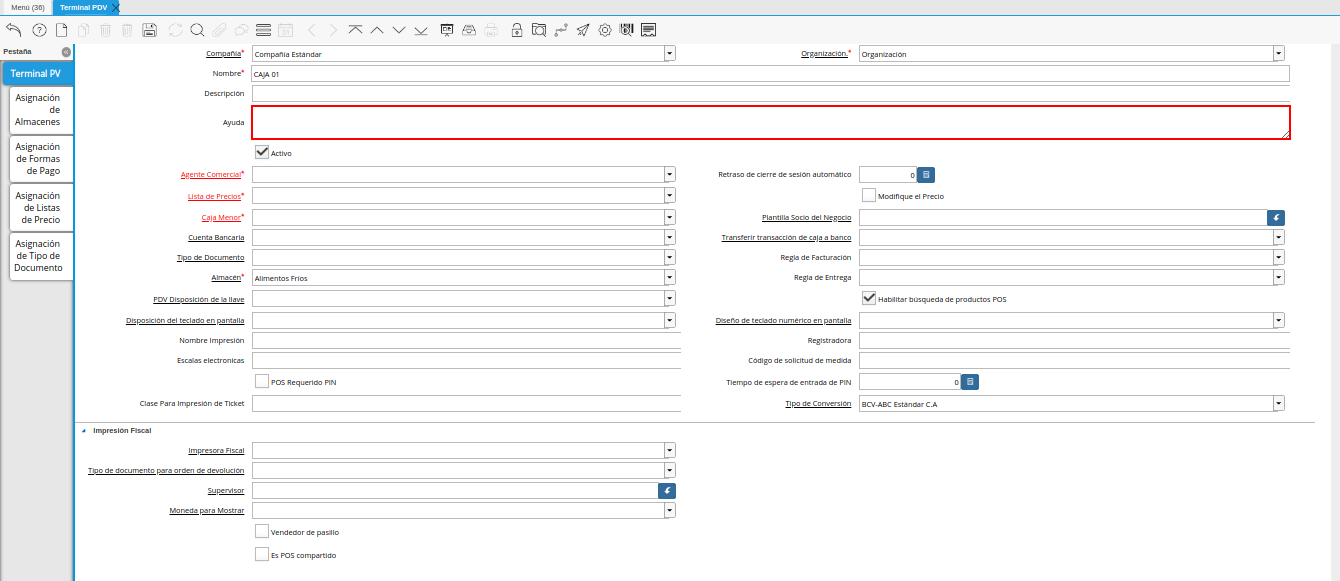This screenshot has width=1340, height=581.
Task: Open the Chat bubbles icon
Action: pyautogui.click(x=240, y=30)
